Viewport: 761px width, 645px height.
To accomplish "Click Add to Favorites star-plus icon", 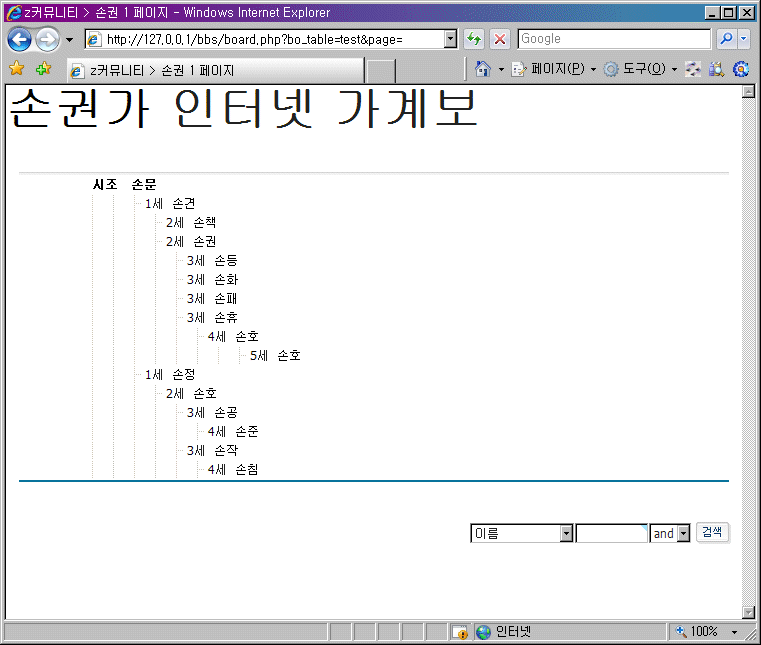I will coord(43,69).
